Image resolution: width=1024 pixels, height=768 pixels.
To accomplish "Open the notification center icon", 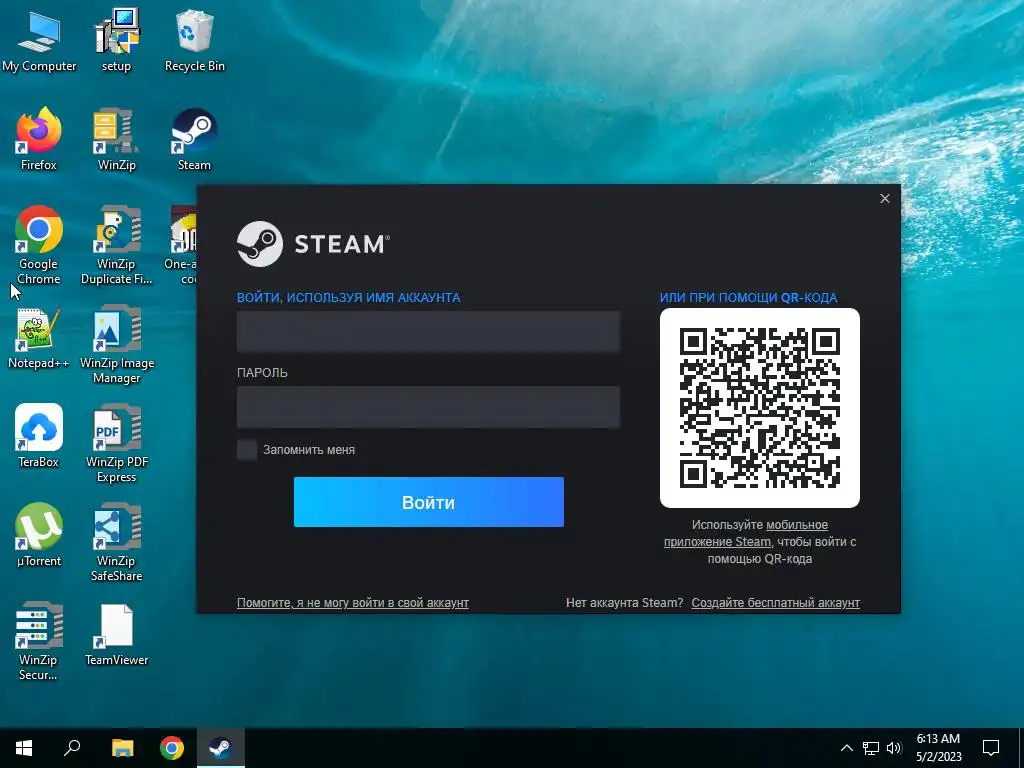I will coord(991,748).
